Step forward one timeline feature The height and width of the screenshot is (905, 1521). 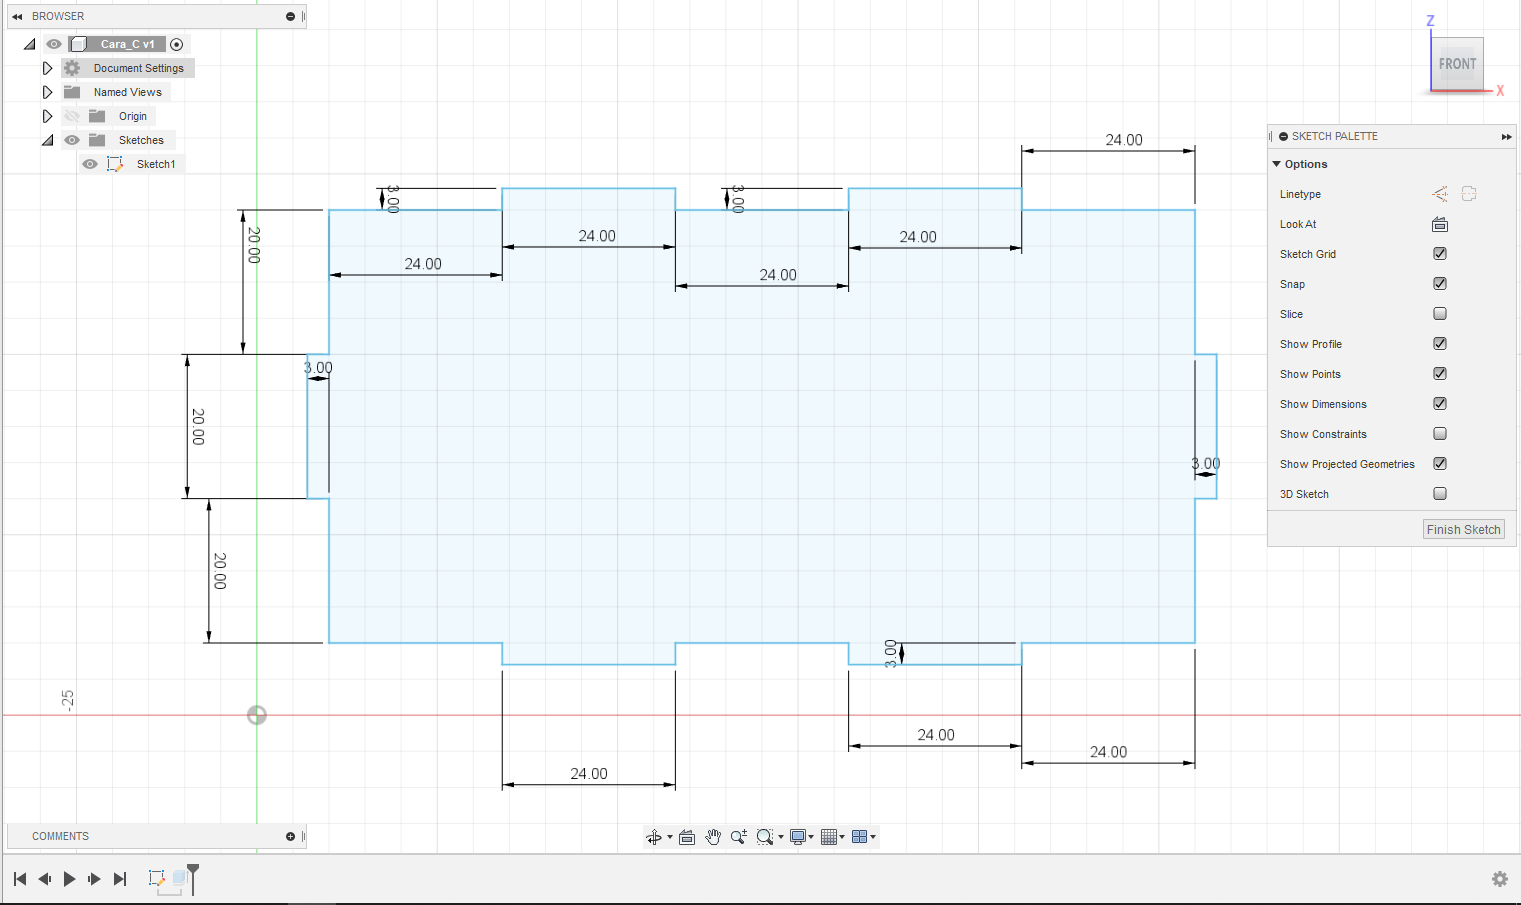95,879
